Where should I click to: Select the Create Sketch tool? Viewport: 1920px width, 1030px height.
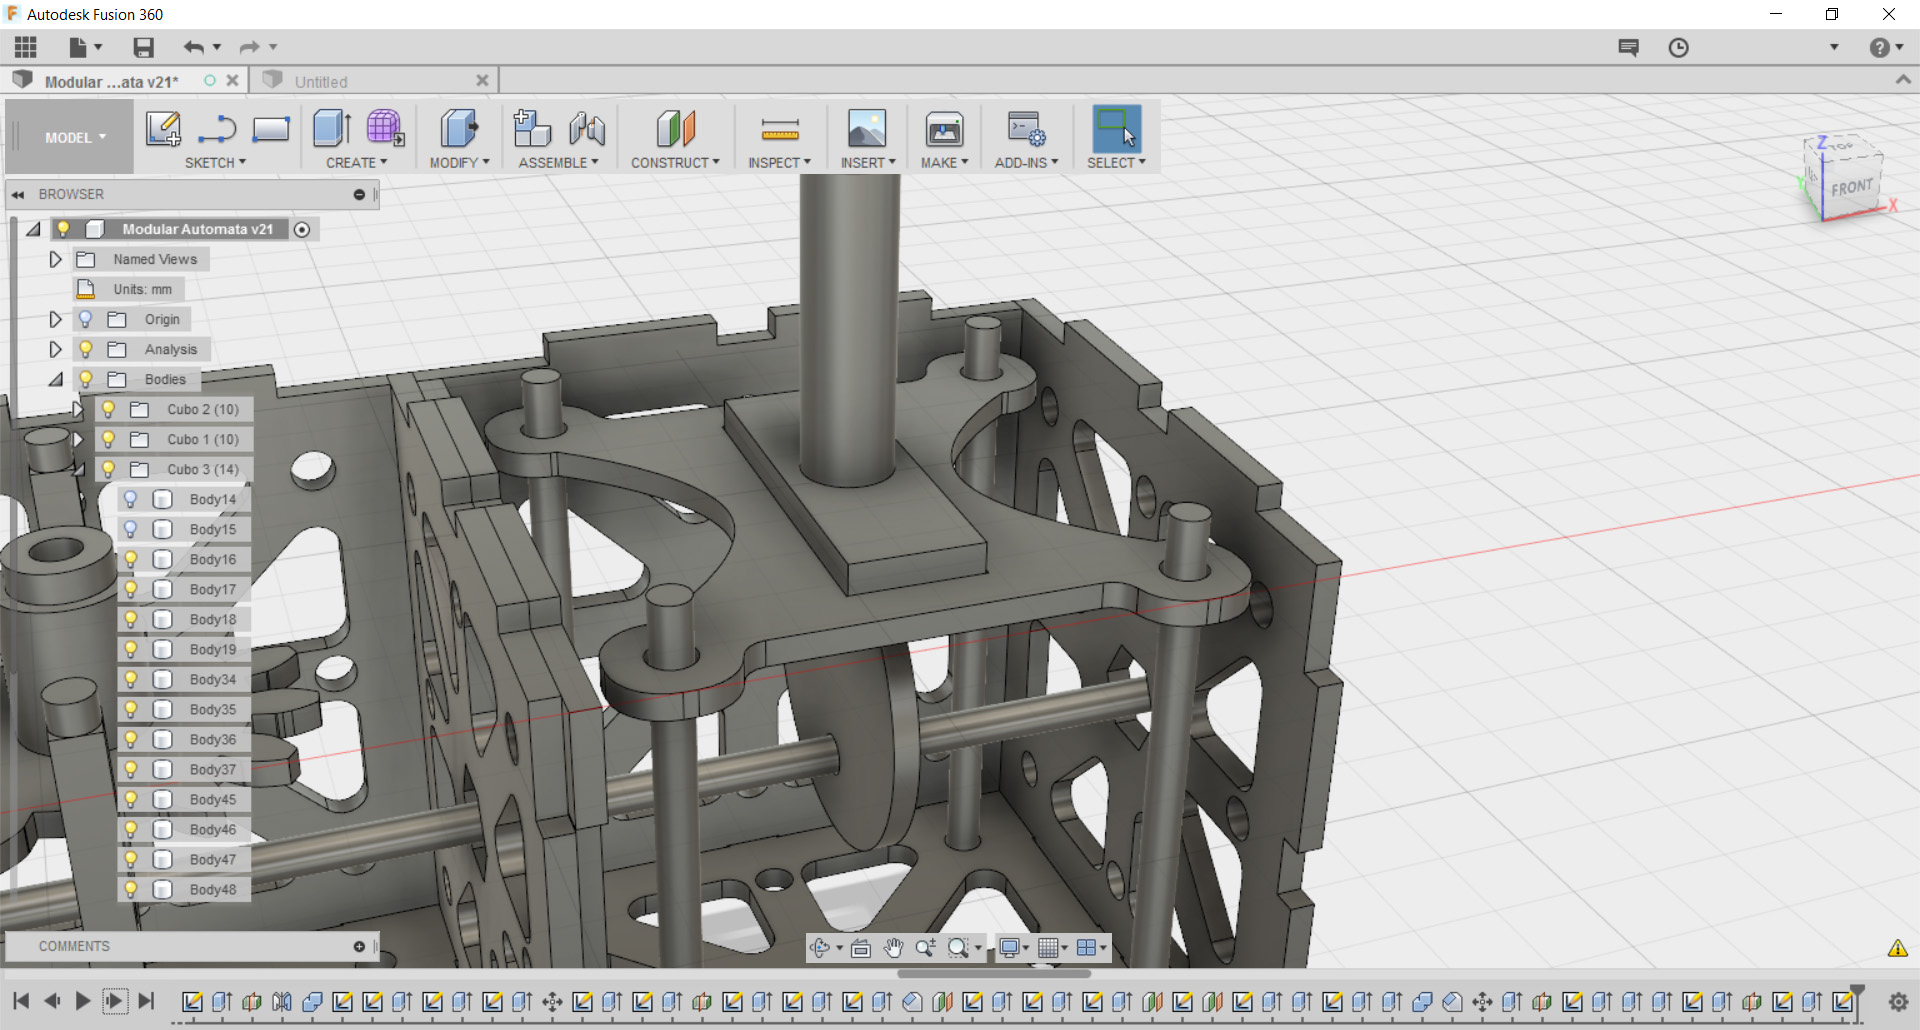coord(163,129)
